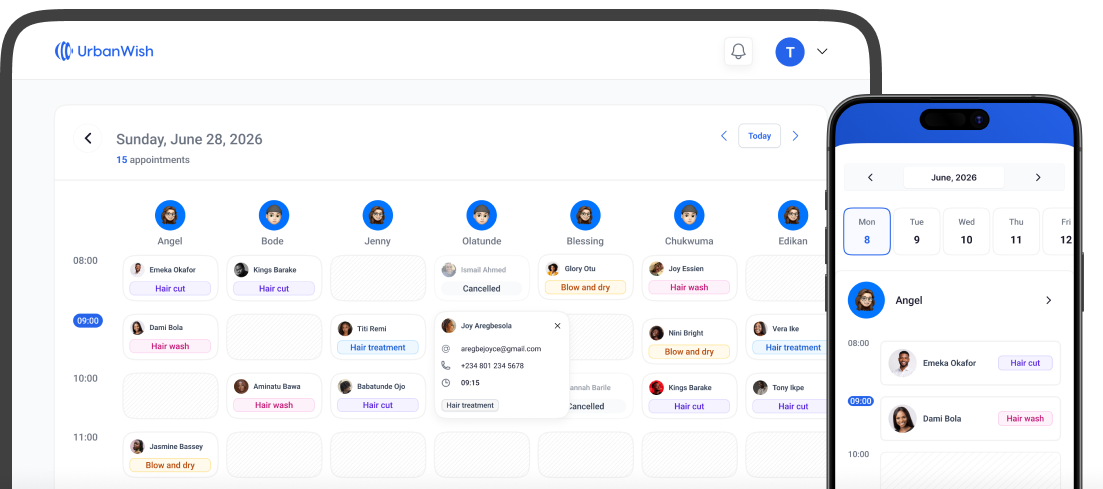Click empty 08:00 slot under Jenny
The width and height of the screenshot is (1103, 489).
click(x=378, y=278)
